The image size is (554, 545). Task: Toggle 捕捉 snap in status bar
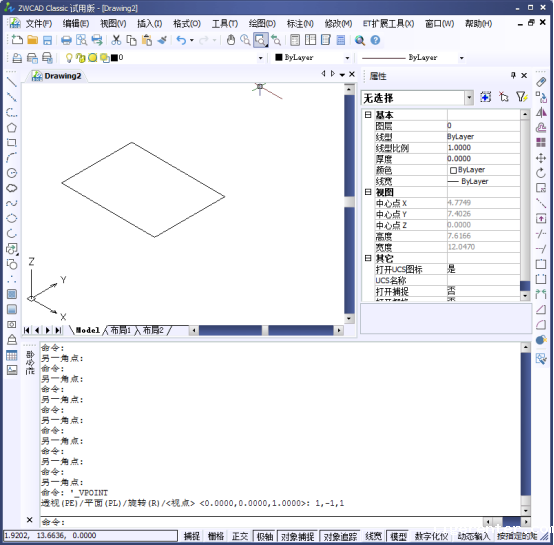point(192,536)
